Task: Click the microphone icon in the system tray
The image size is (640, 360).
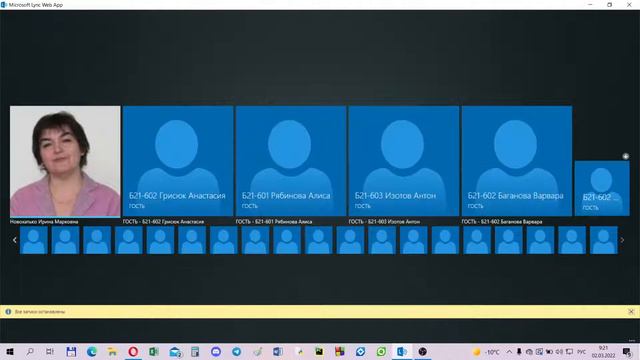Action: (x=519, y=351)
